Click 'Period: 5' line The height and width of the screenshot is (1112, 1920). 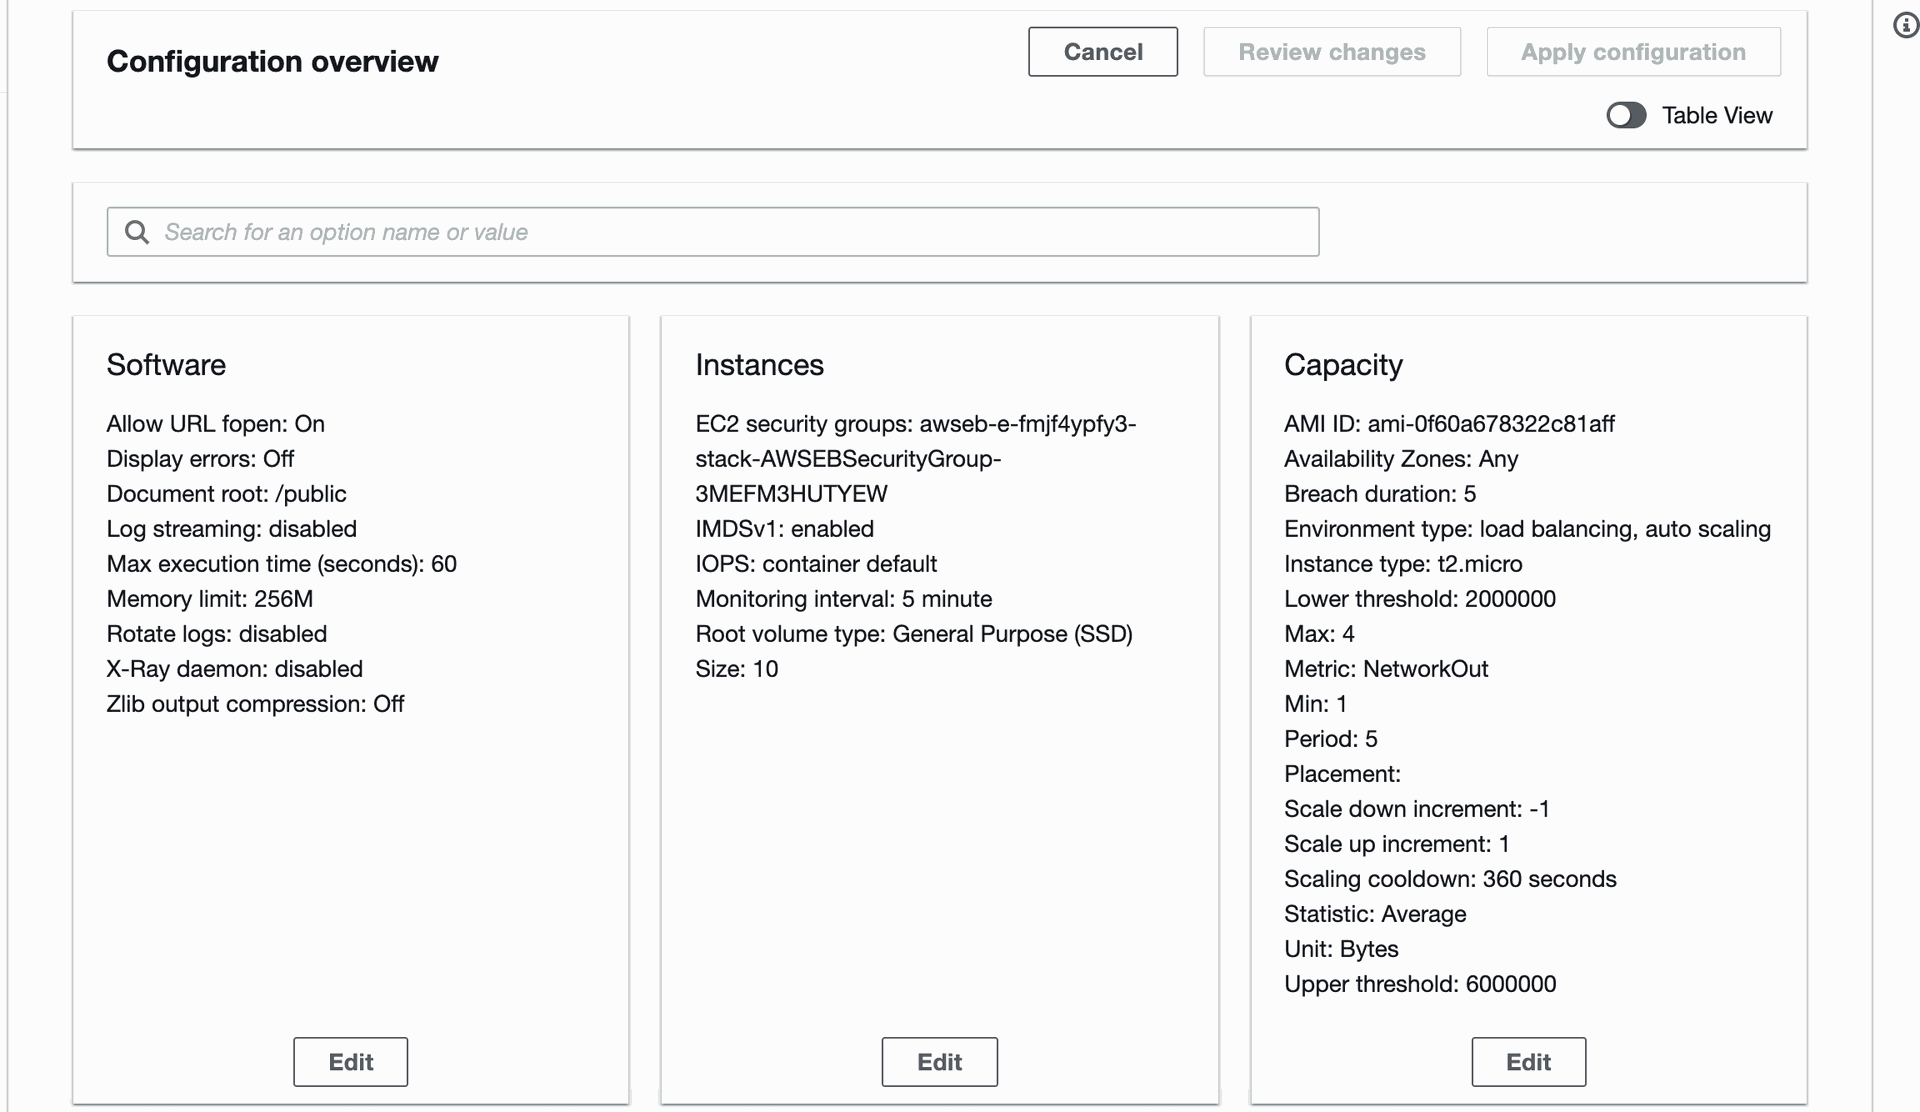coord(1330,739)
